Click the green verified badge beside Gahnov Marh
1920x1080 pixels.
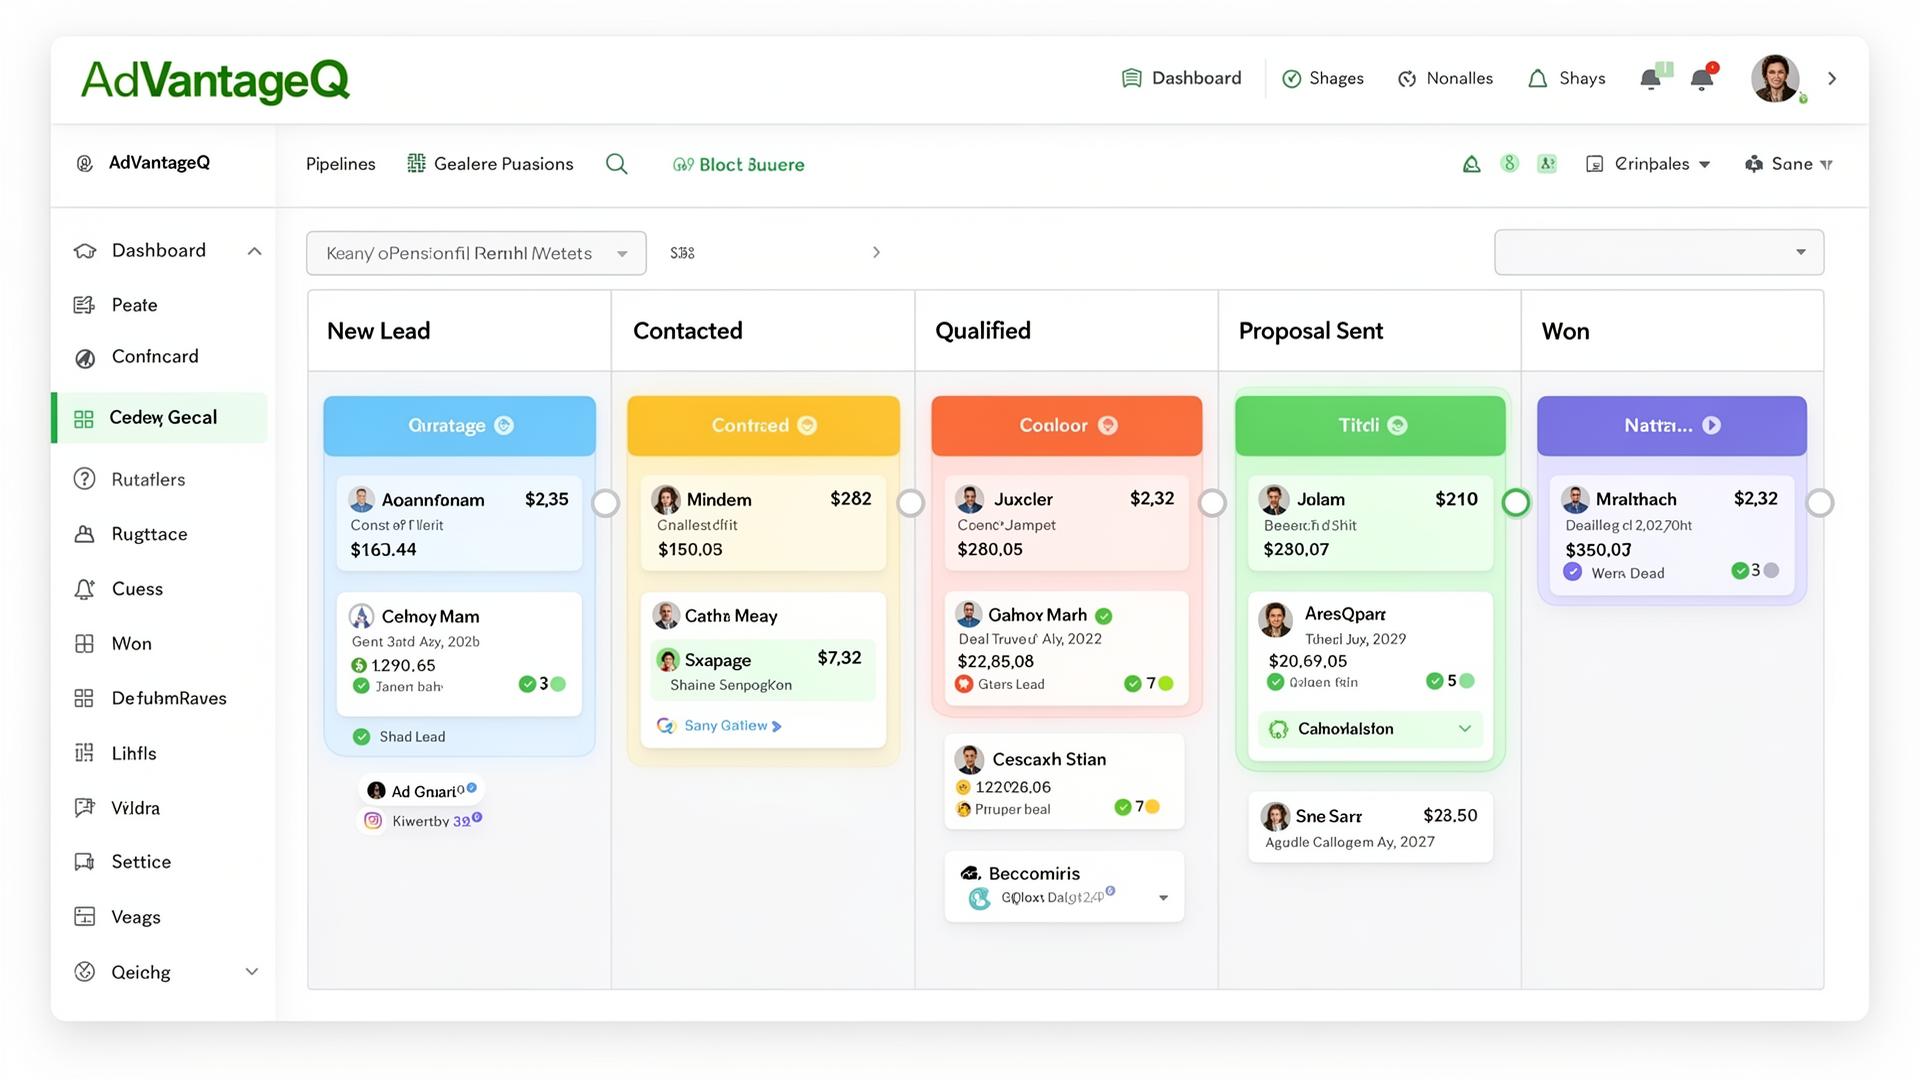(x=1104, y=616)
